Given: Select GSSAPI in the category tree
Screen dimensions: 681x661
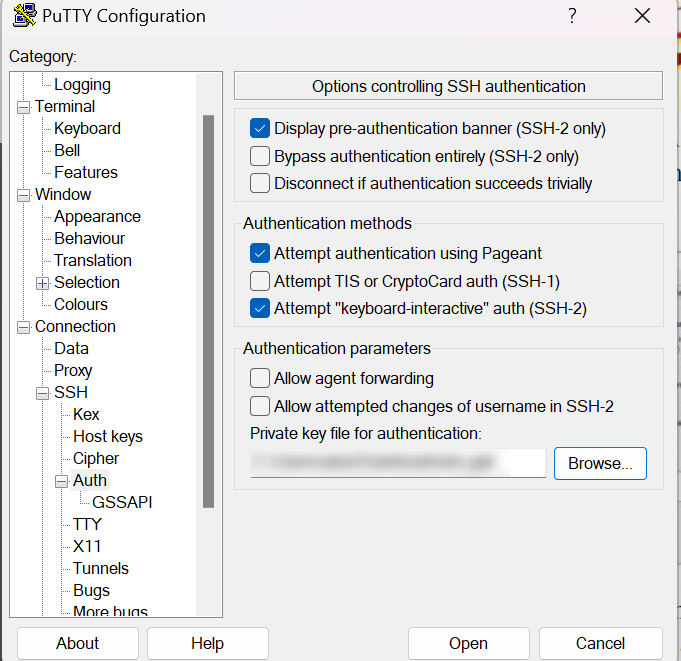Looking at the screenshot, I should [122, 502].
